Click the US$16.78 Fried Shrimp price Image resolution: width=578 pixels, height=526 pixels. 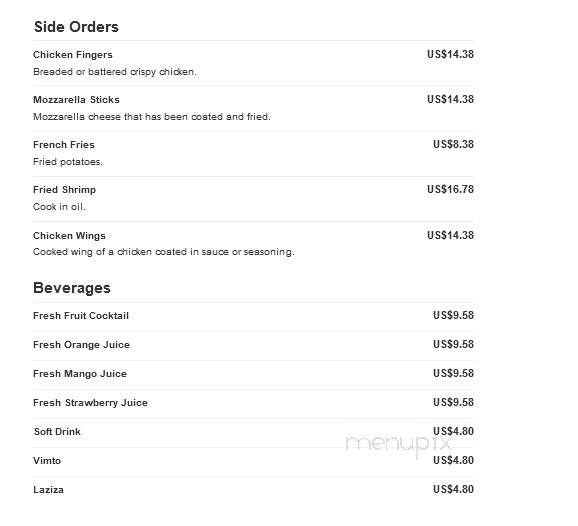point(450,189)
